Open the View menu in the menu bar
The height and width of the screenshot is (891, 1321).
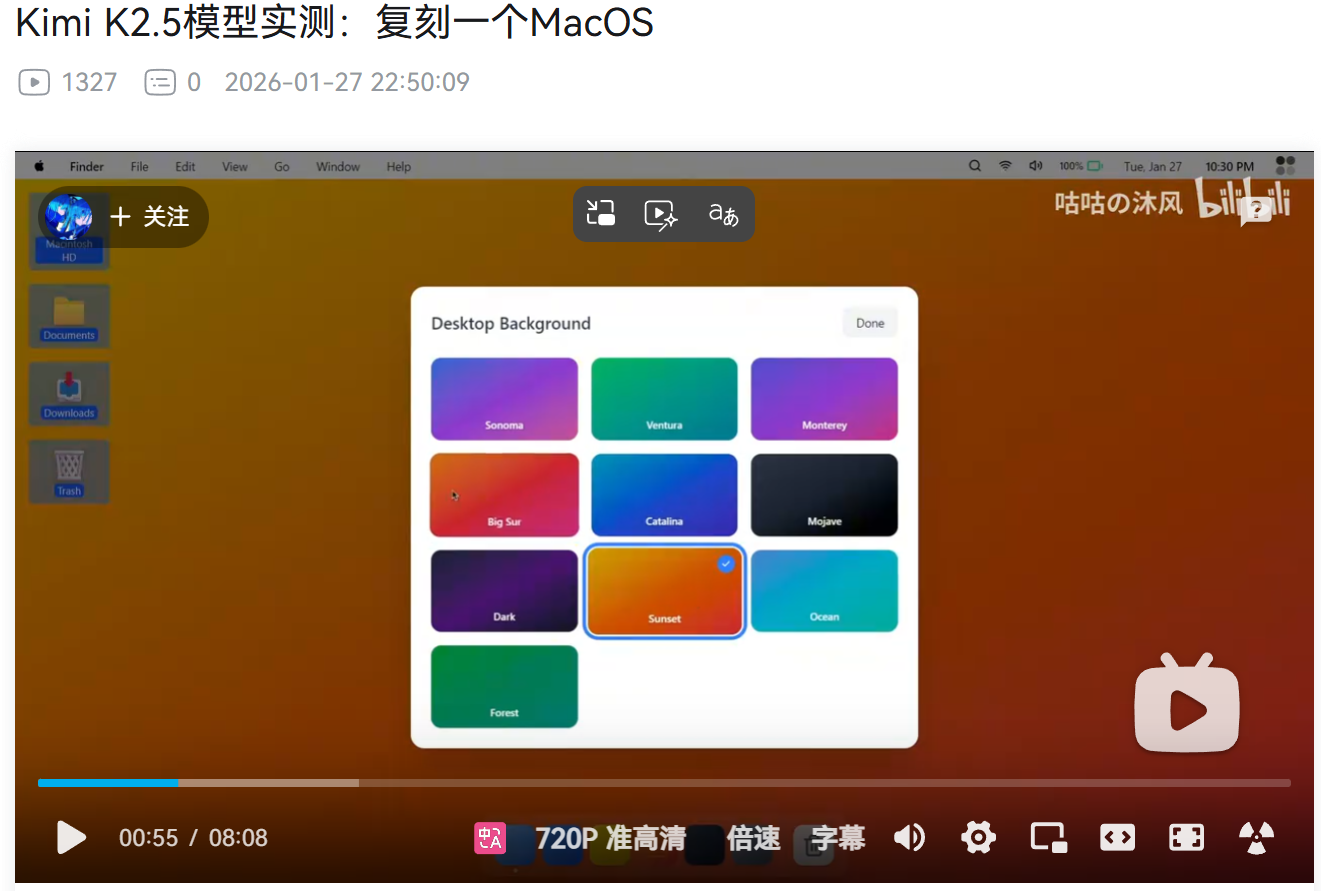coord(234,166)
